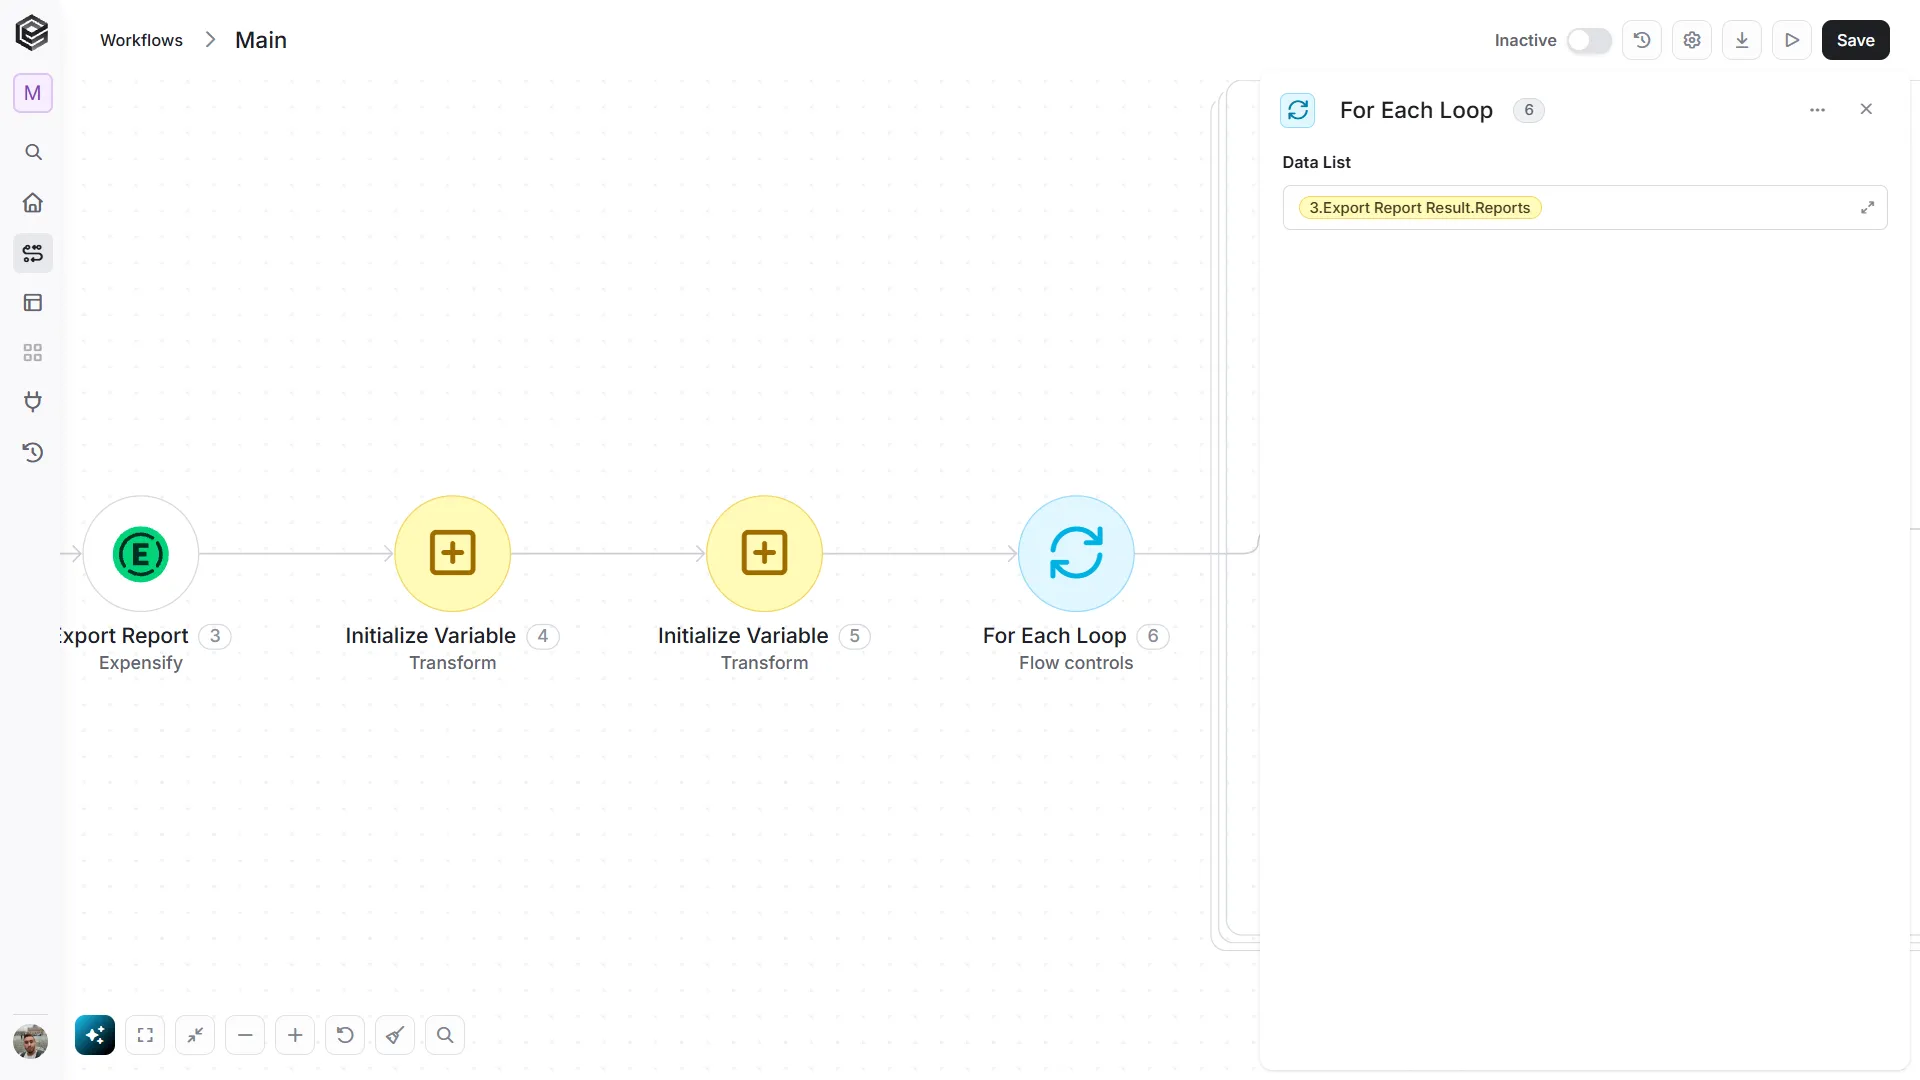Save the workflow
This screenshot has height=1080, width=1920.
click(1856, 40)
